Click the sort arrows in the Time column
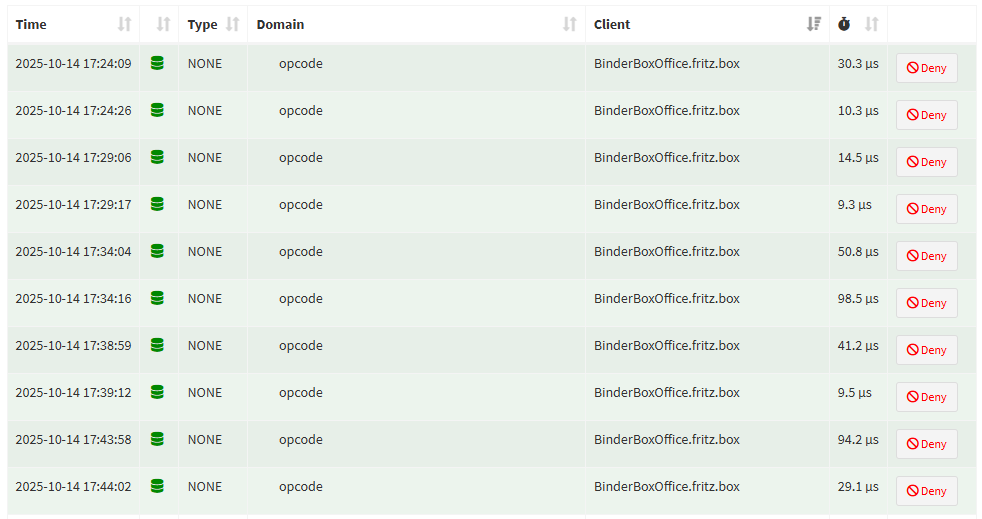Viewport: 982px width, 519px height. (124, 24)
